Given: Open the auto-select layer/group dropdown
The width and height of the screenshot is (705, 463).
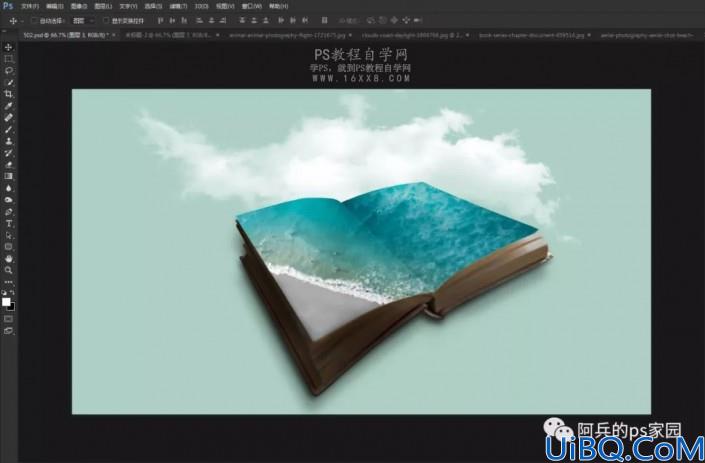Looking at the screenshot, I should (x=83, y=21).
